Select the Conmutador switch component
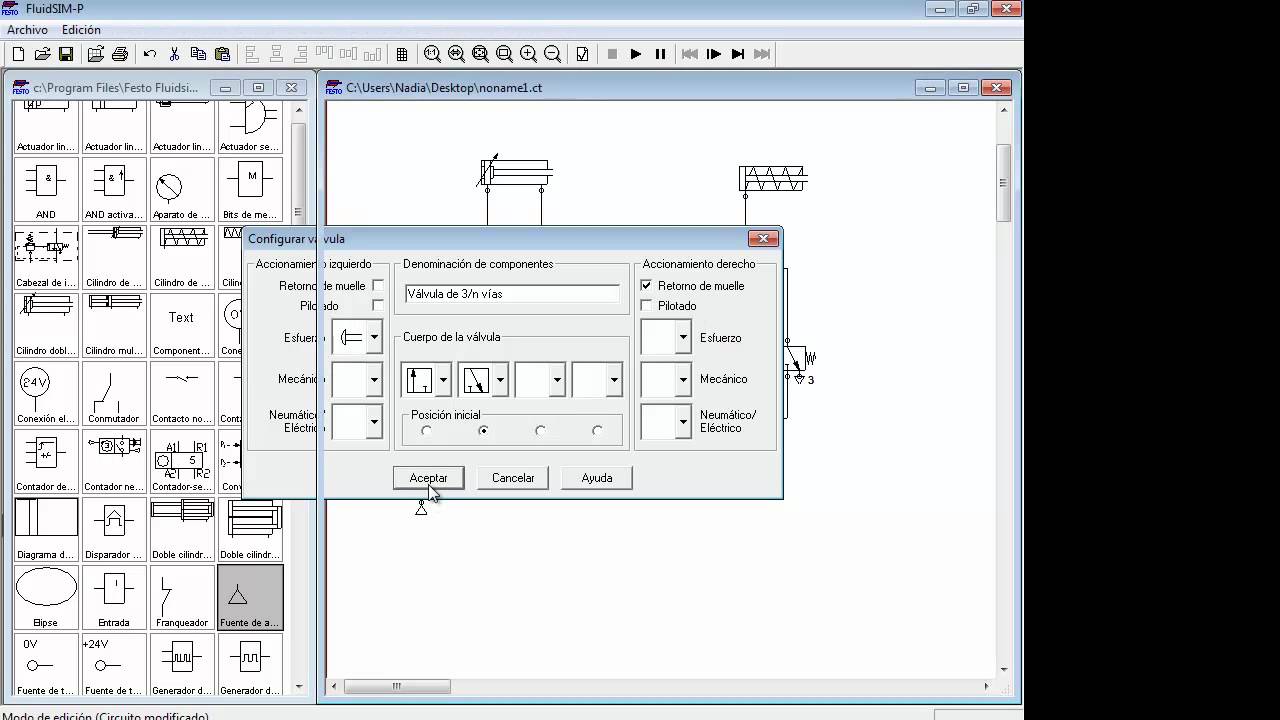Screen dimensions: 1280x720 [114, 393]
